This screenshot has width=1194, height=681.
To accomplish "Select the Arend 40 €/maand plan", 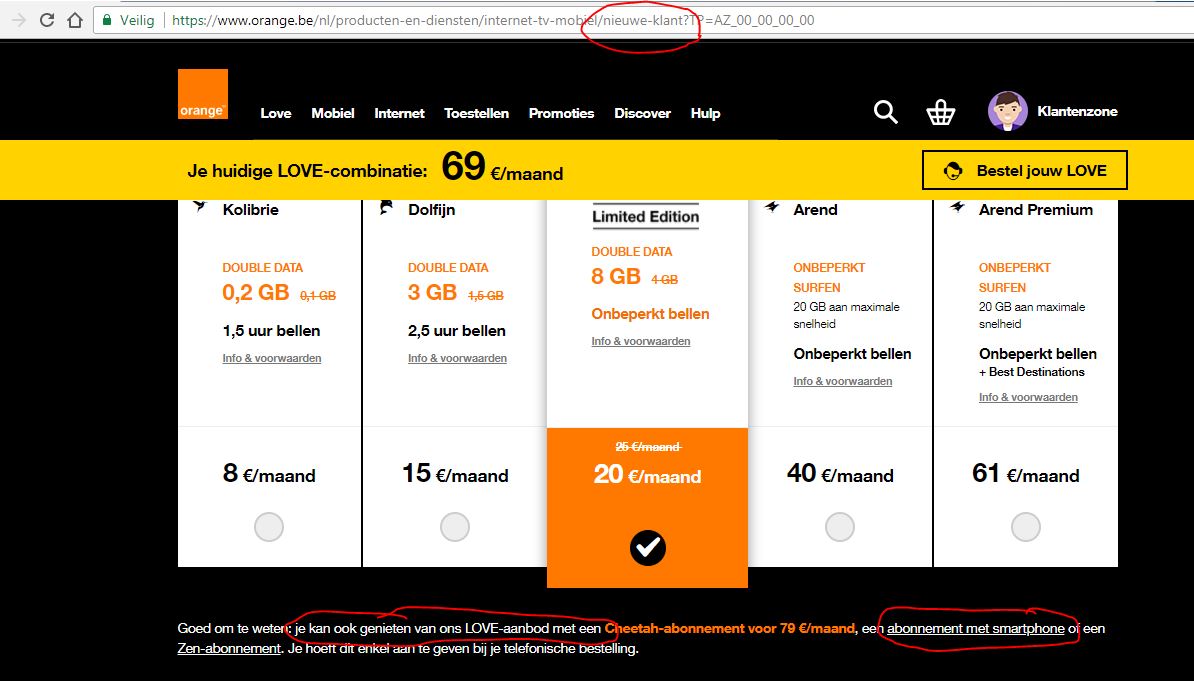I will tap(840, 527).
